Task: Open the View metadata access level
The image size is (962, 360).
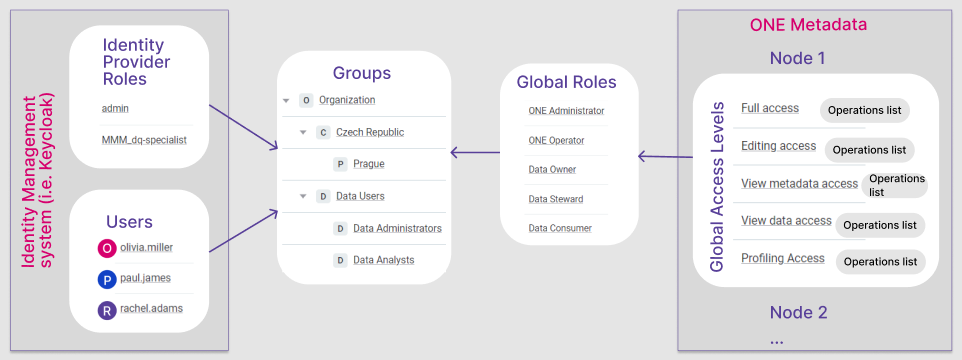Action: pyautogui.click(x=799, y=183)
